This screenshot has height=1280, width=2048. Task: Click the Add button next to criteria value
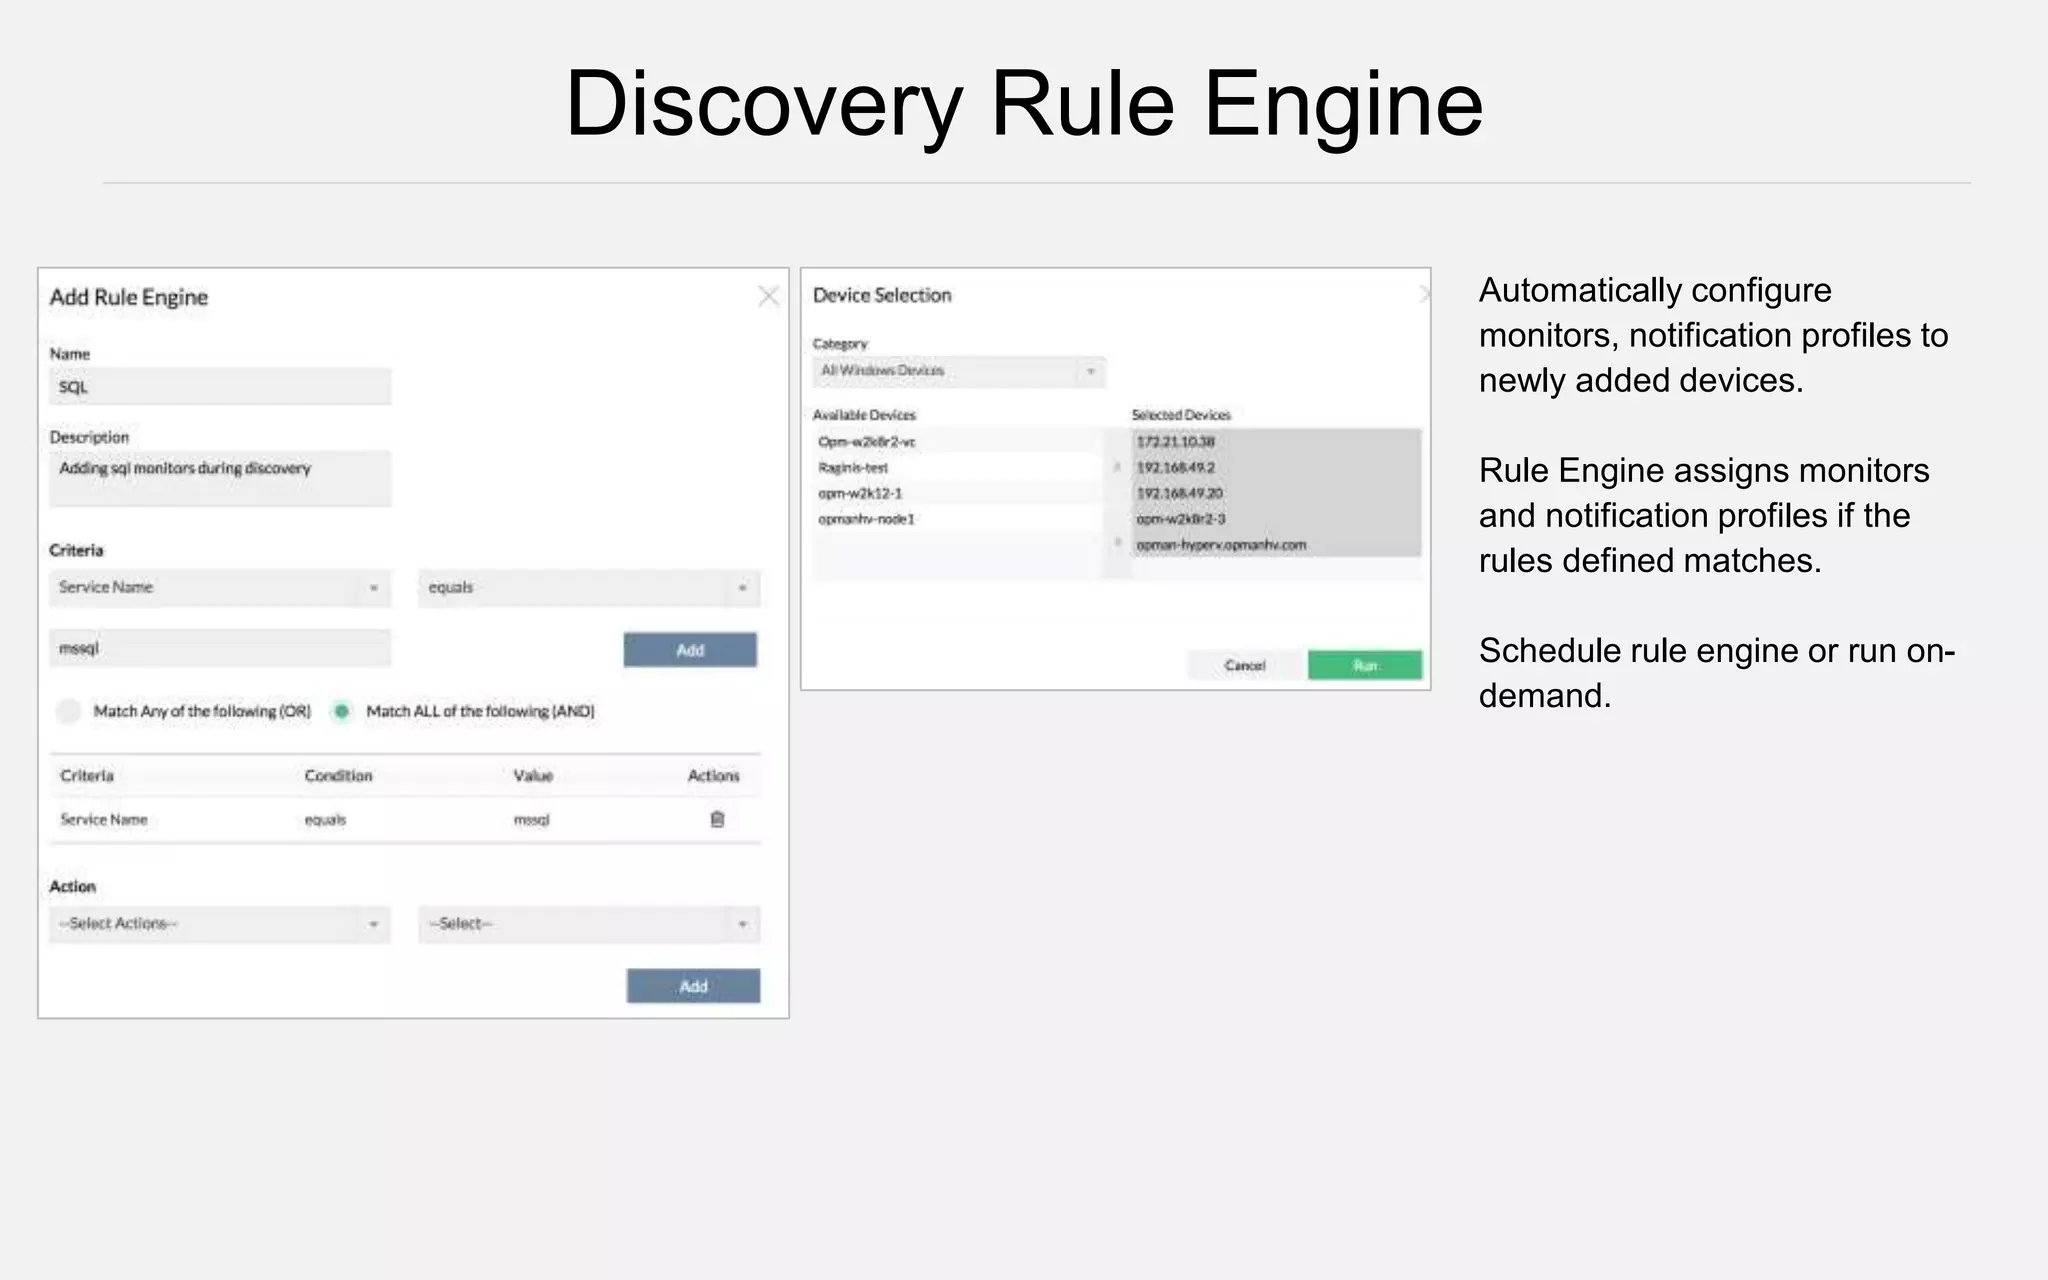click(x=690, y=650)
